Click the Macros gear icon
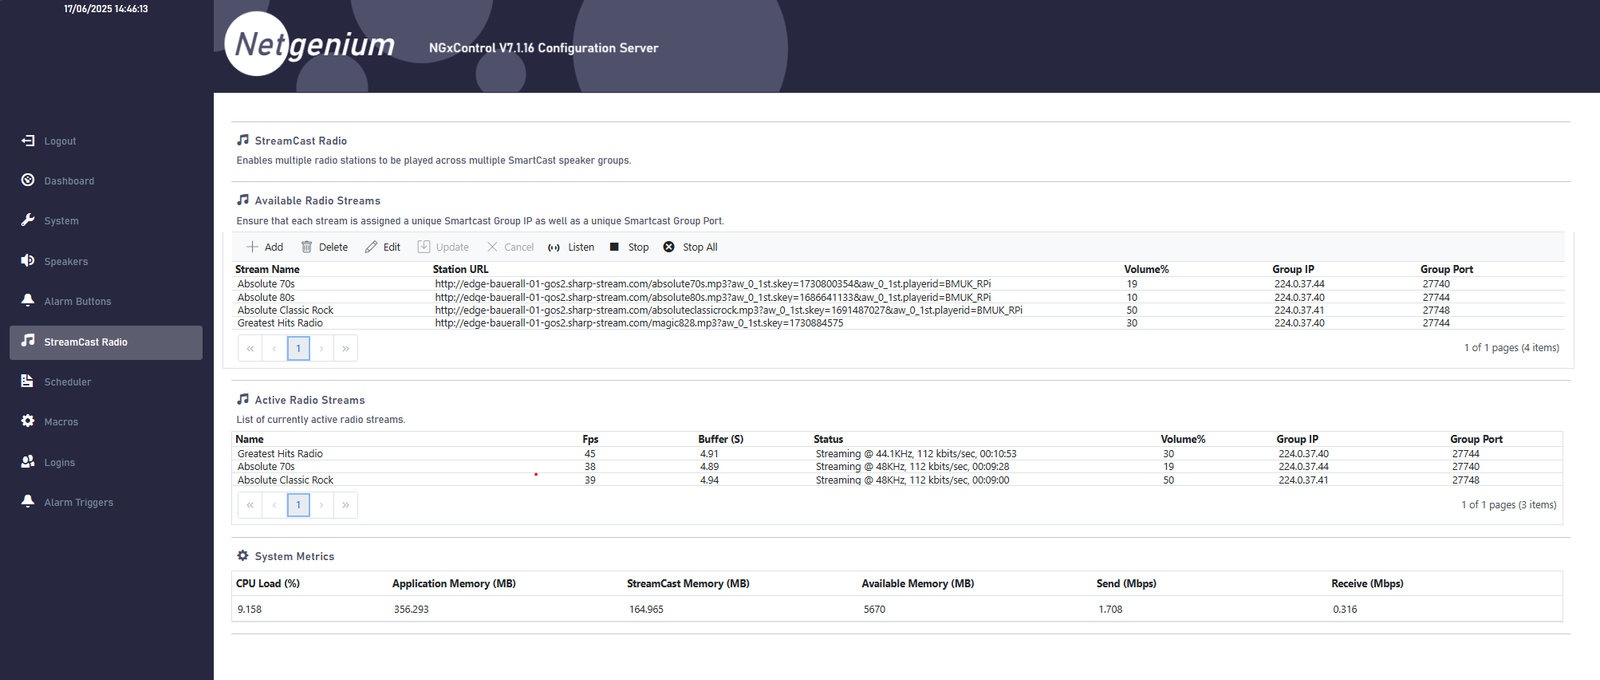Screen dimensions: 1600x680 point(28,421)
